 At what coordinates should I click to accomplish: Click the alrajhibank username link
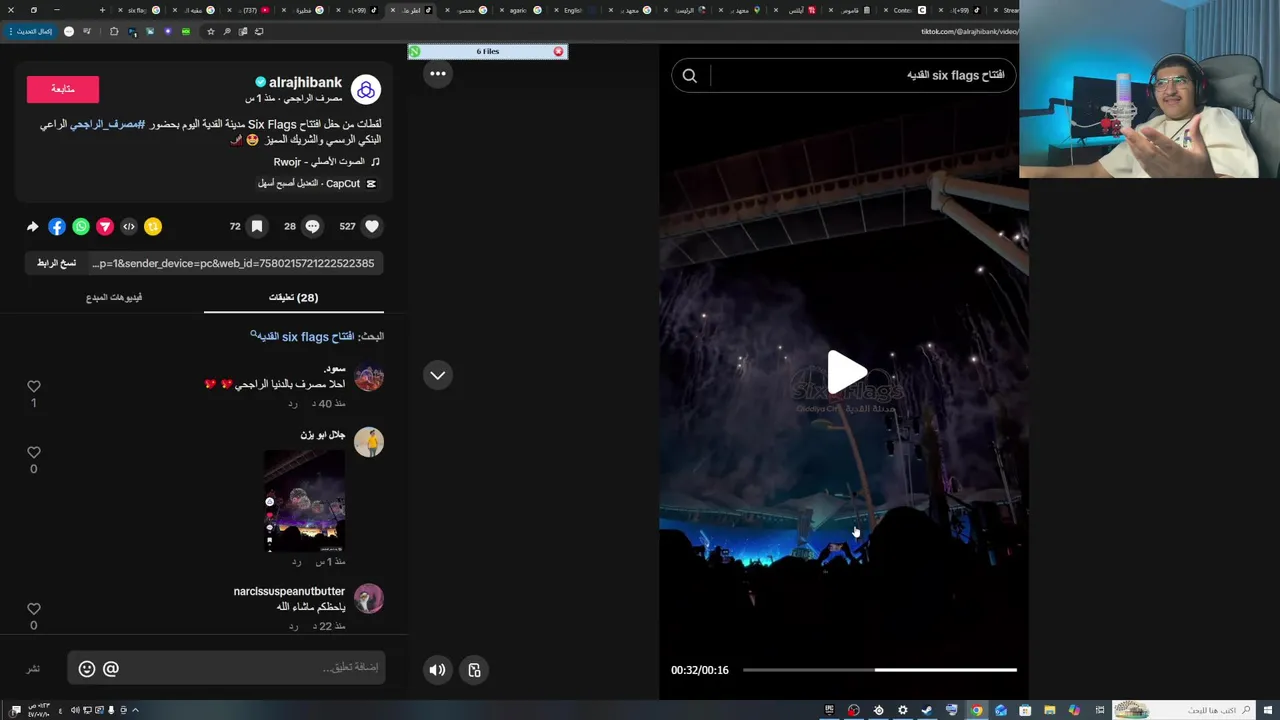(305, 82)
